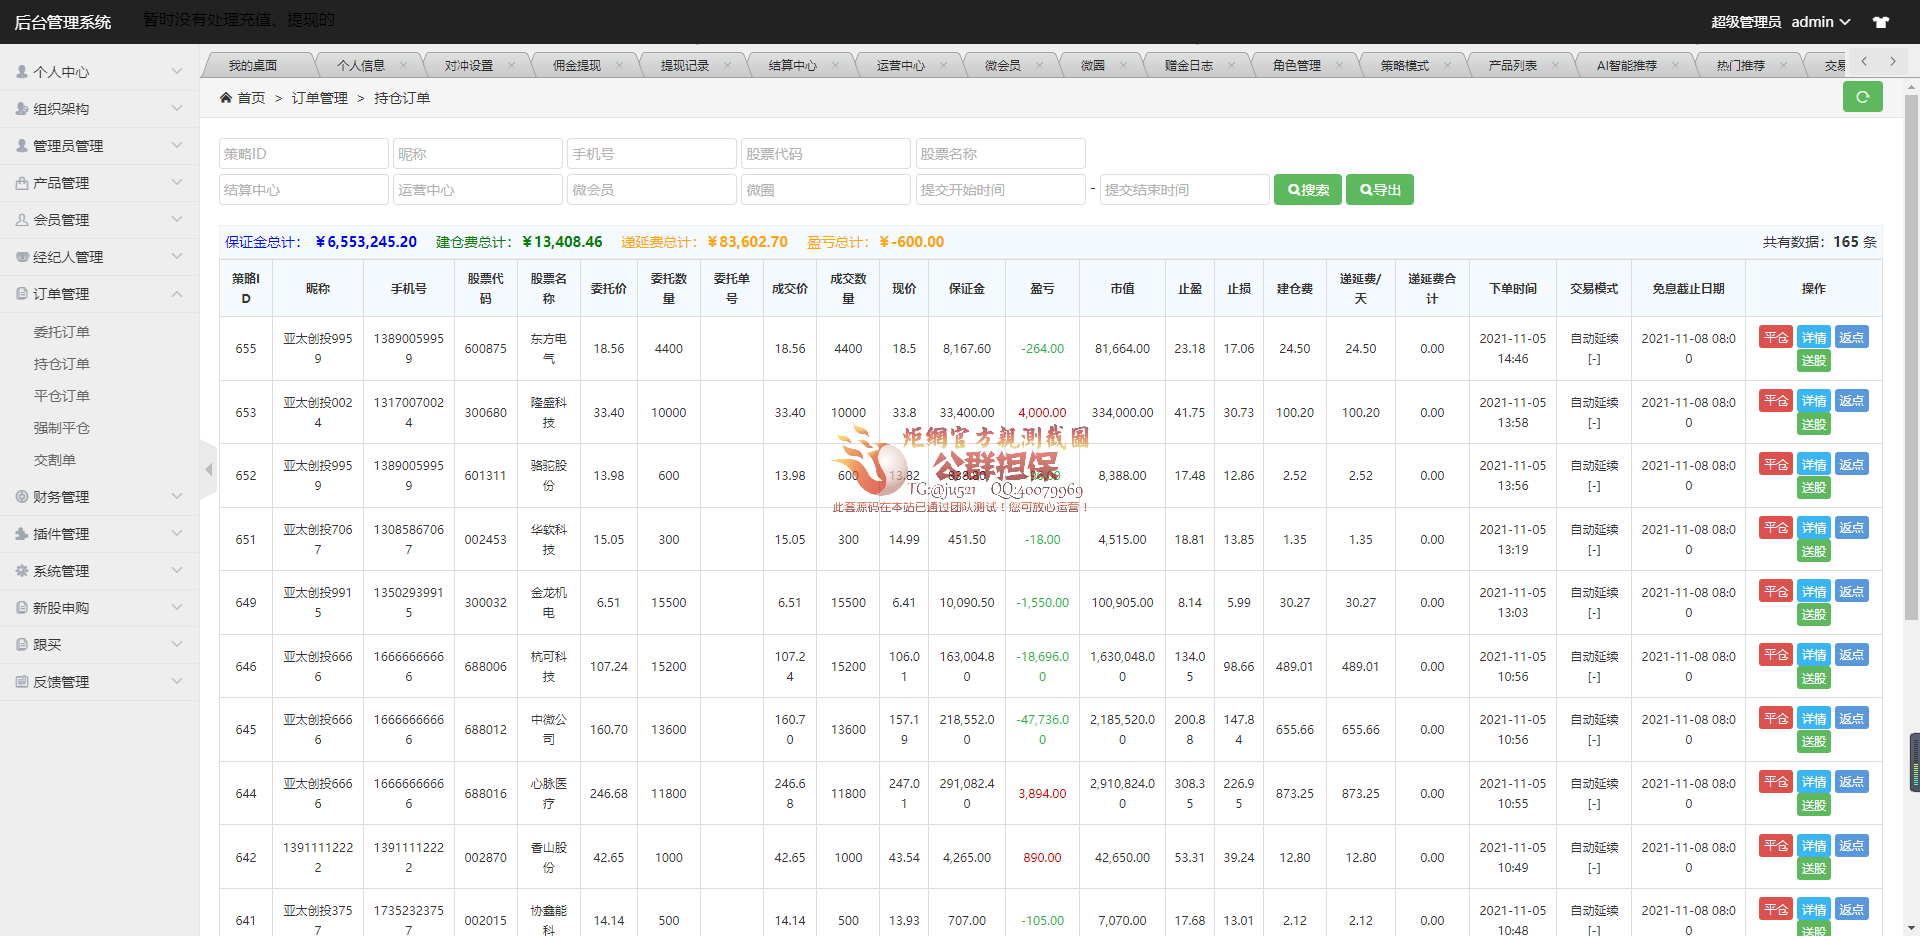The height and width of the screenshot is (936, 1920).
Task: Focus the 结算中心 filter field
Action: (x=304, y=190)
